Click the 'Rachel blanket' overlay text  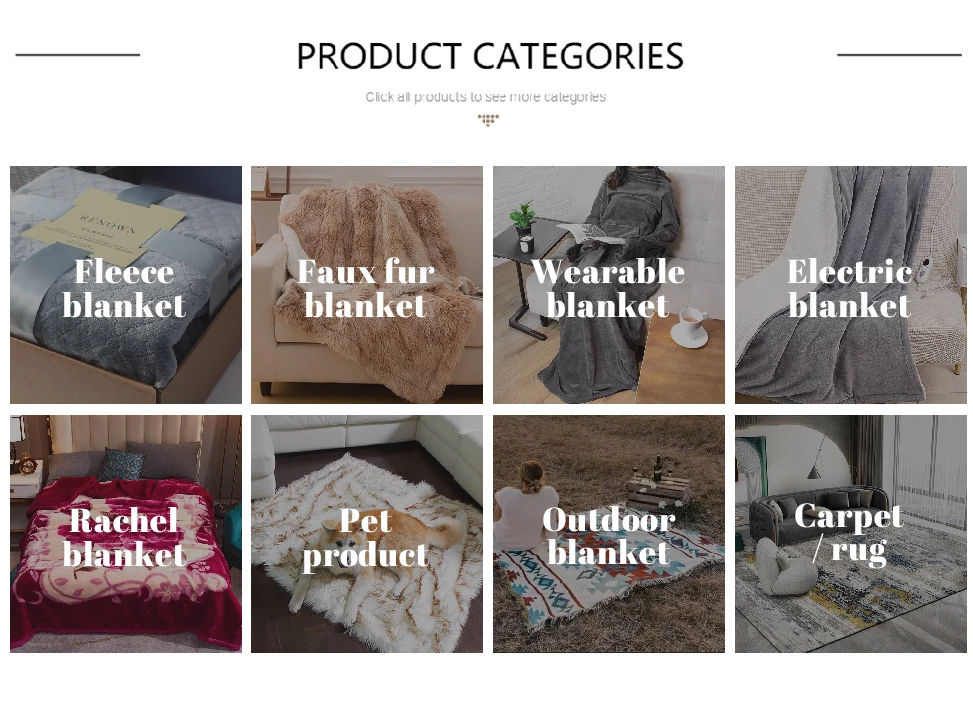(124, 537)
